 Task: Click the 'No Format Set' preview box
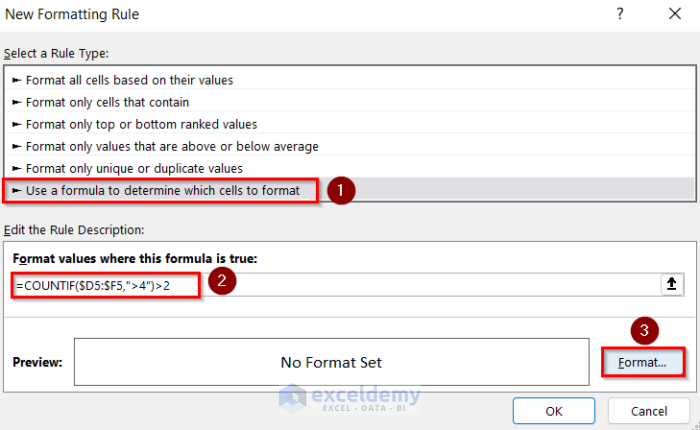click(x=331, y=362)
